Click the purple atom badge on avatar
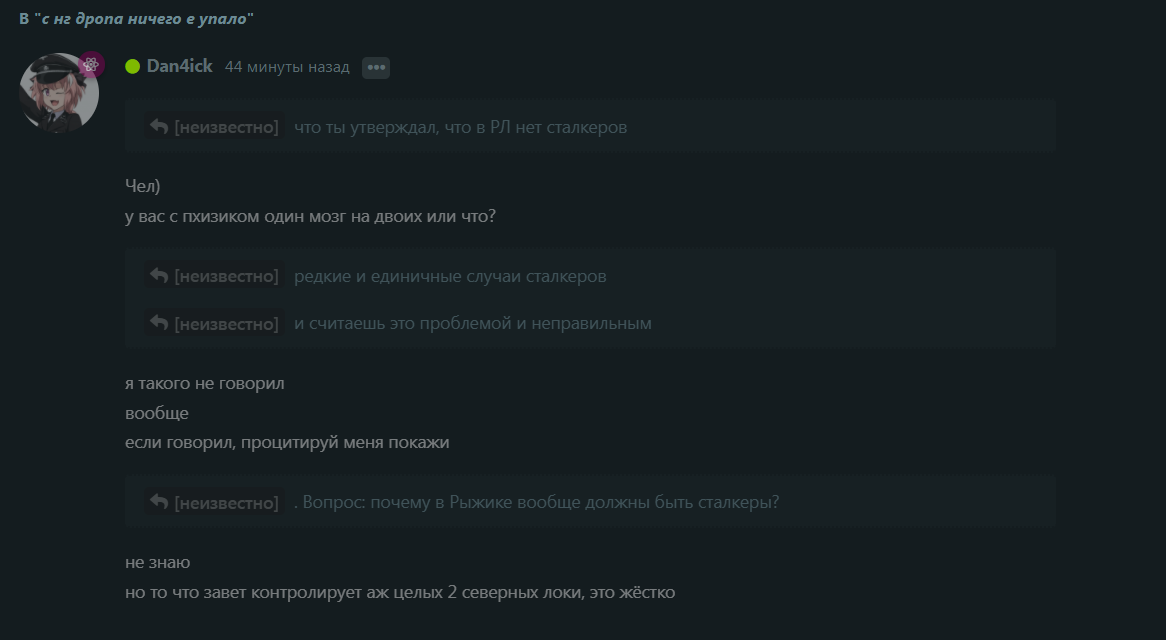 pyautogui.click(x=91, y=65)
